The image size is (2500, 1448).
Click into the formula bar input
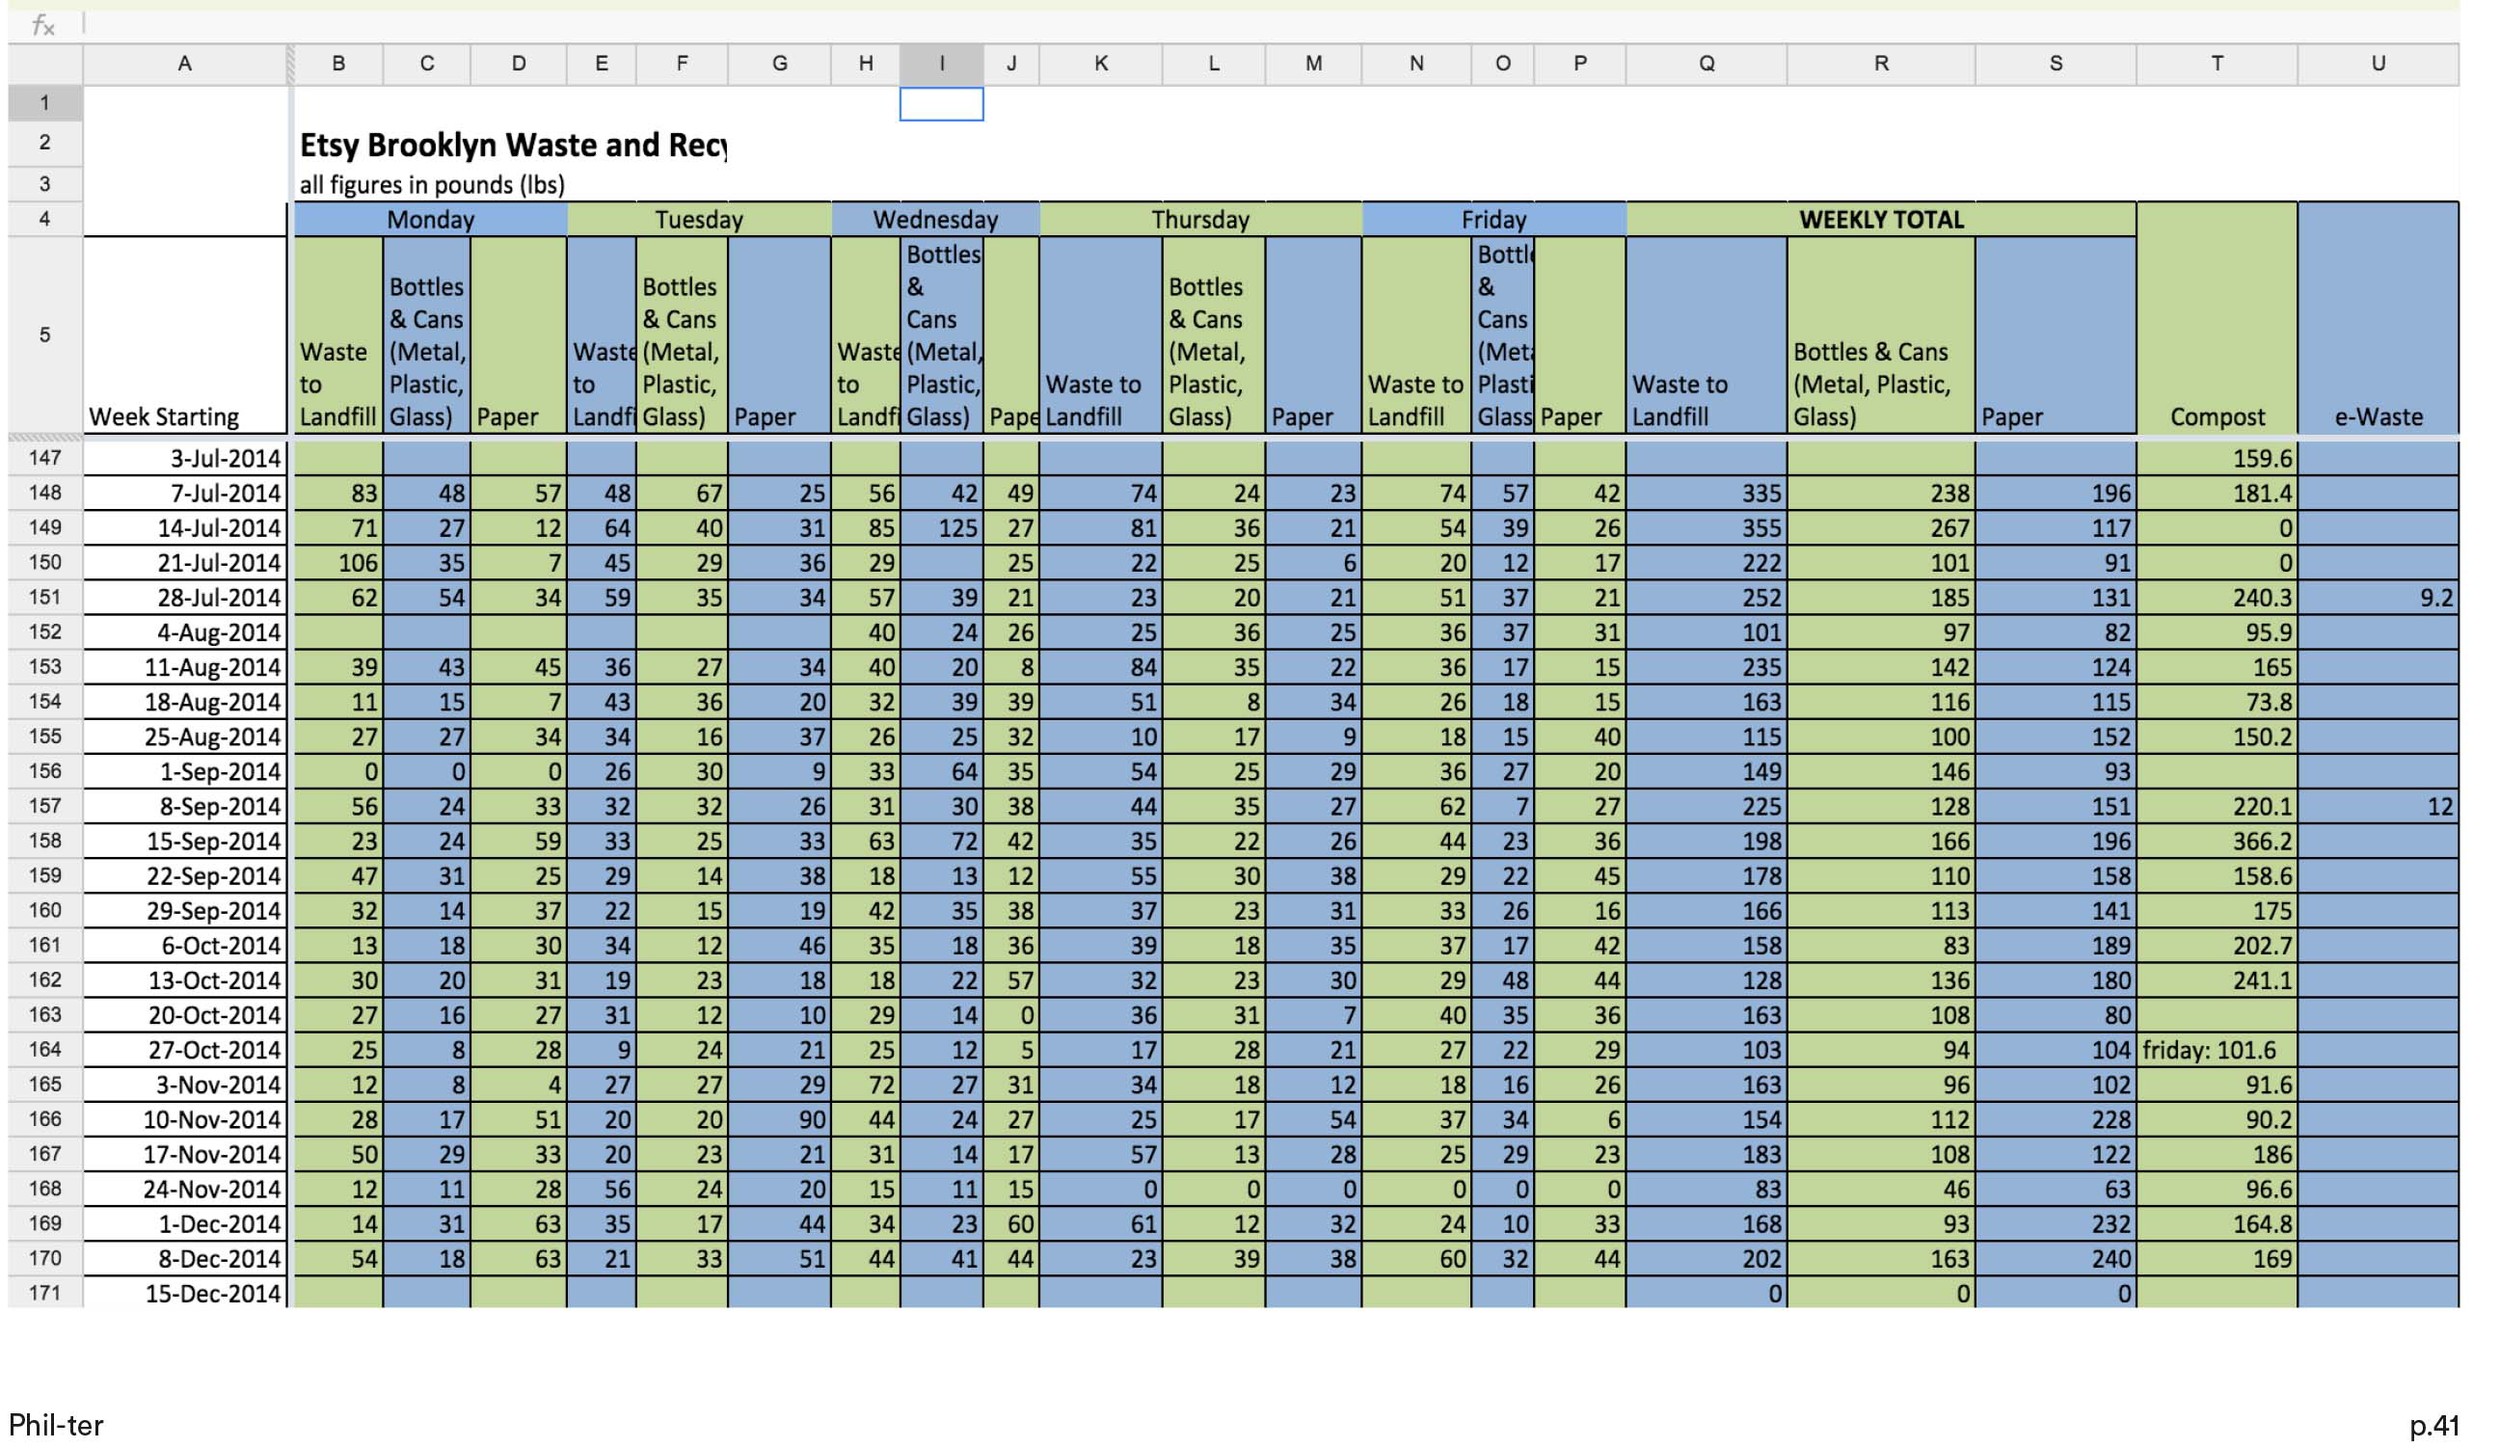(x=1270, y=25)
